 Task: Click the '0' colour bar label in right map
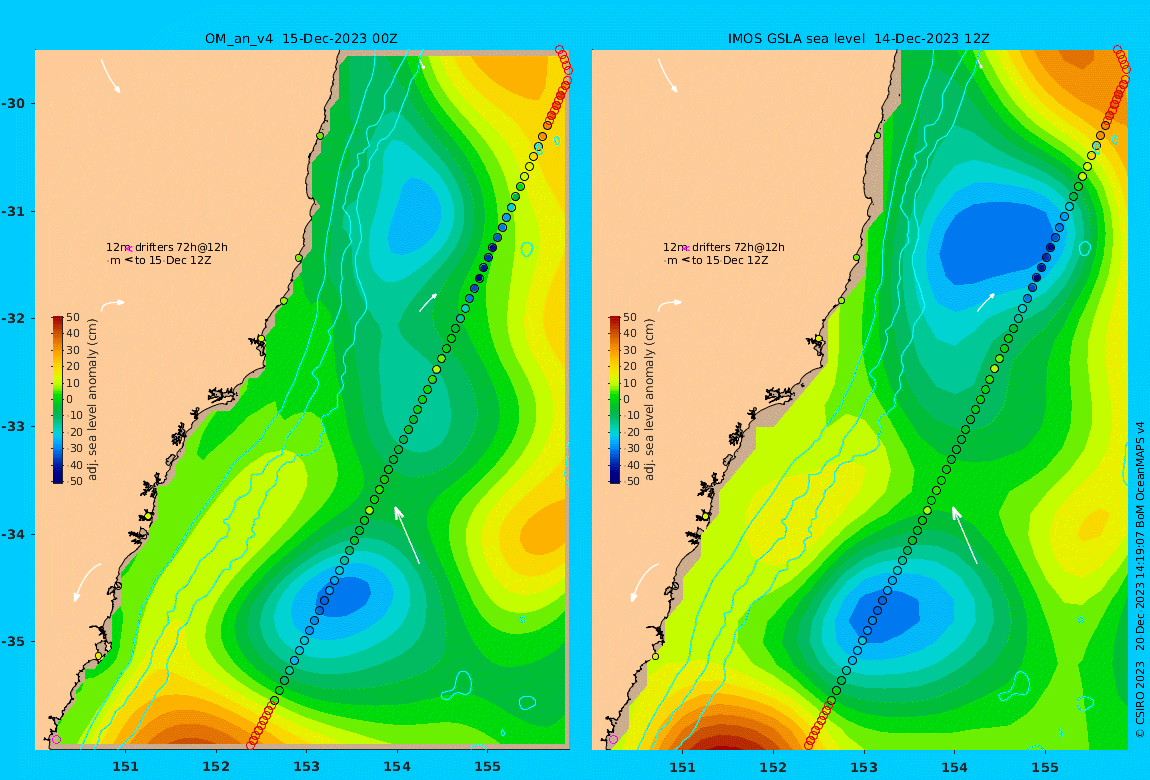(x=627, y=400)
